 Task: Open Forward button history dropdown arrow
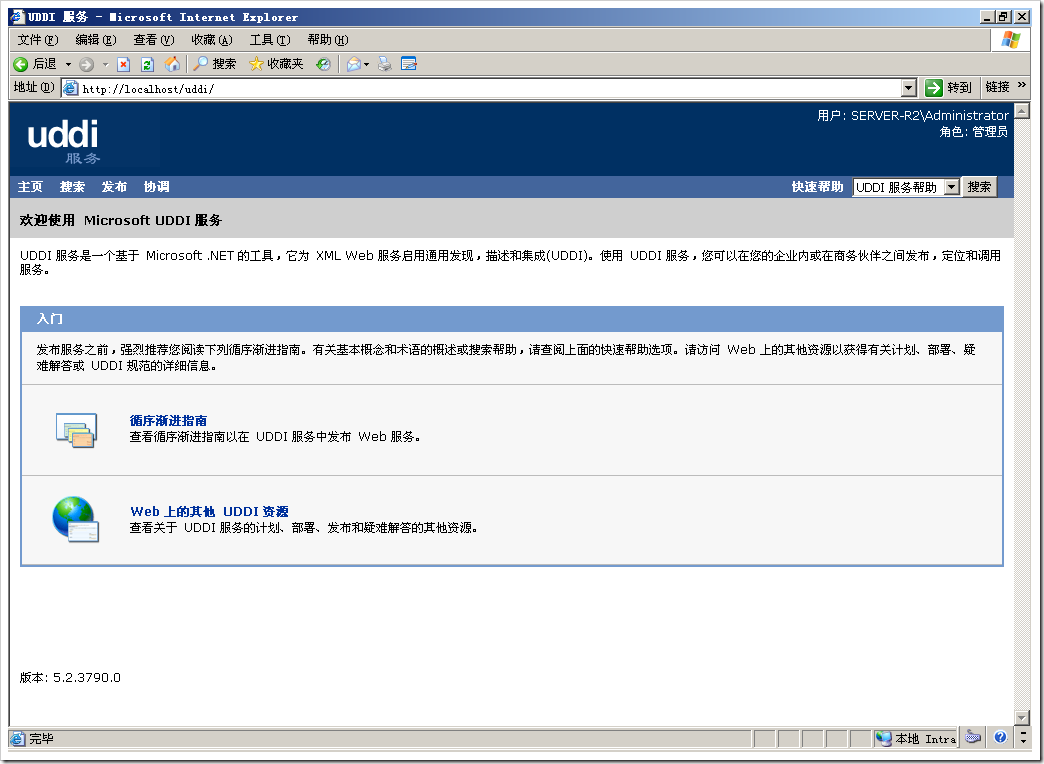pos(105,65)
